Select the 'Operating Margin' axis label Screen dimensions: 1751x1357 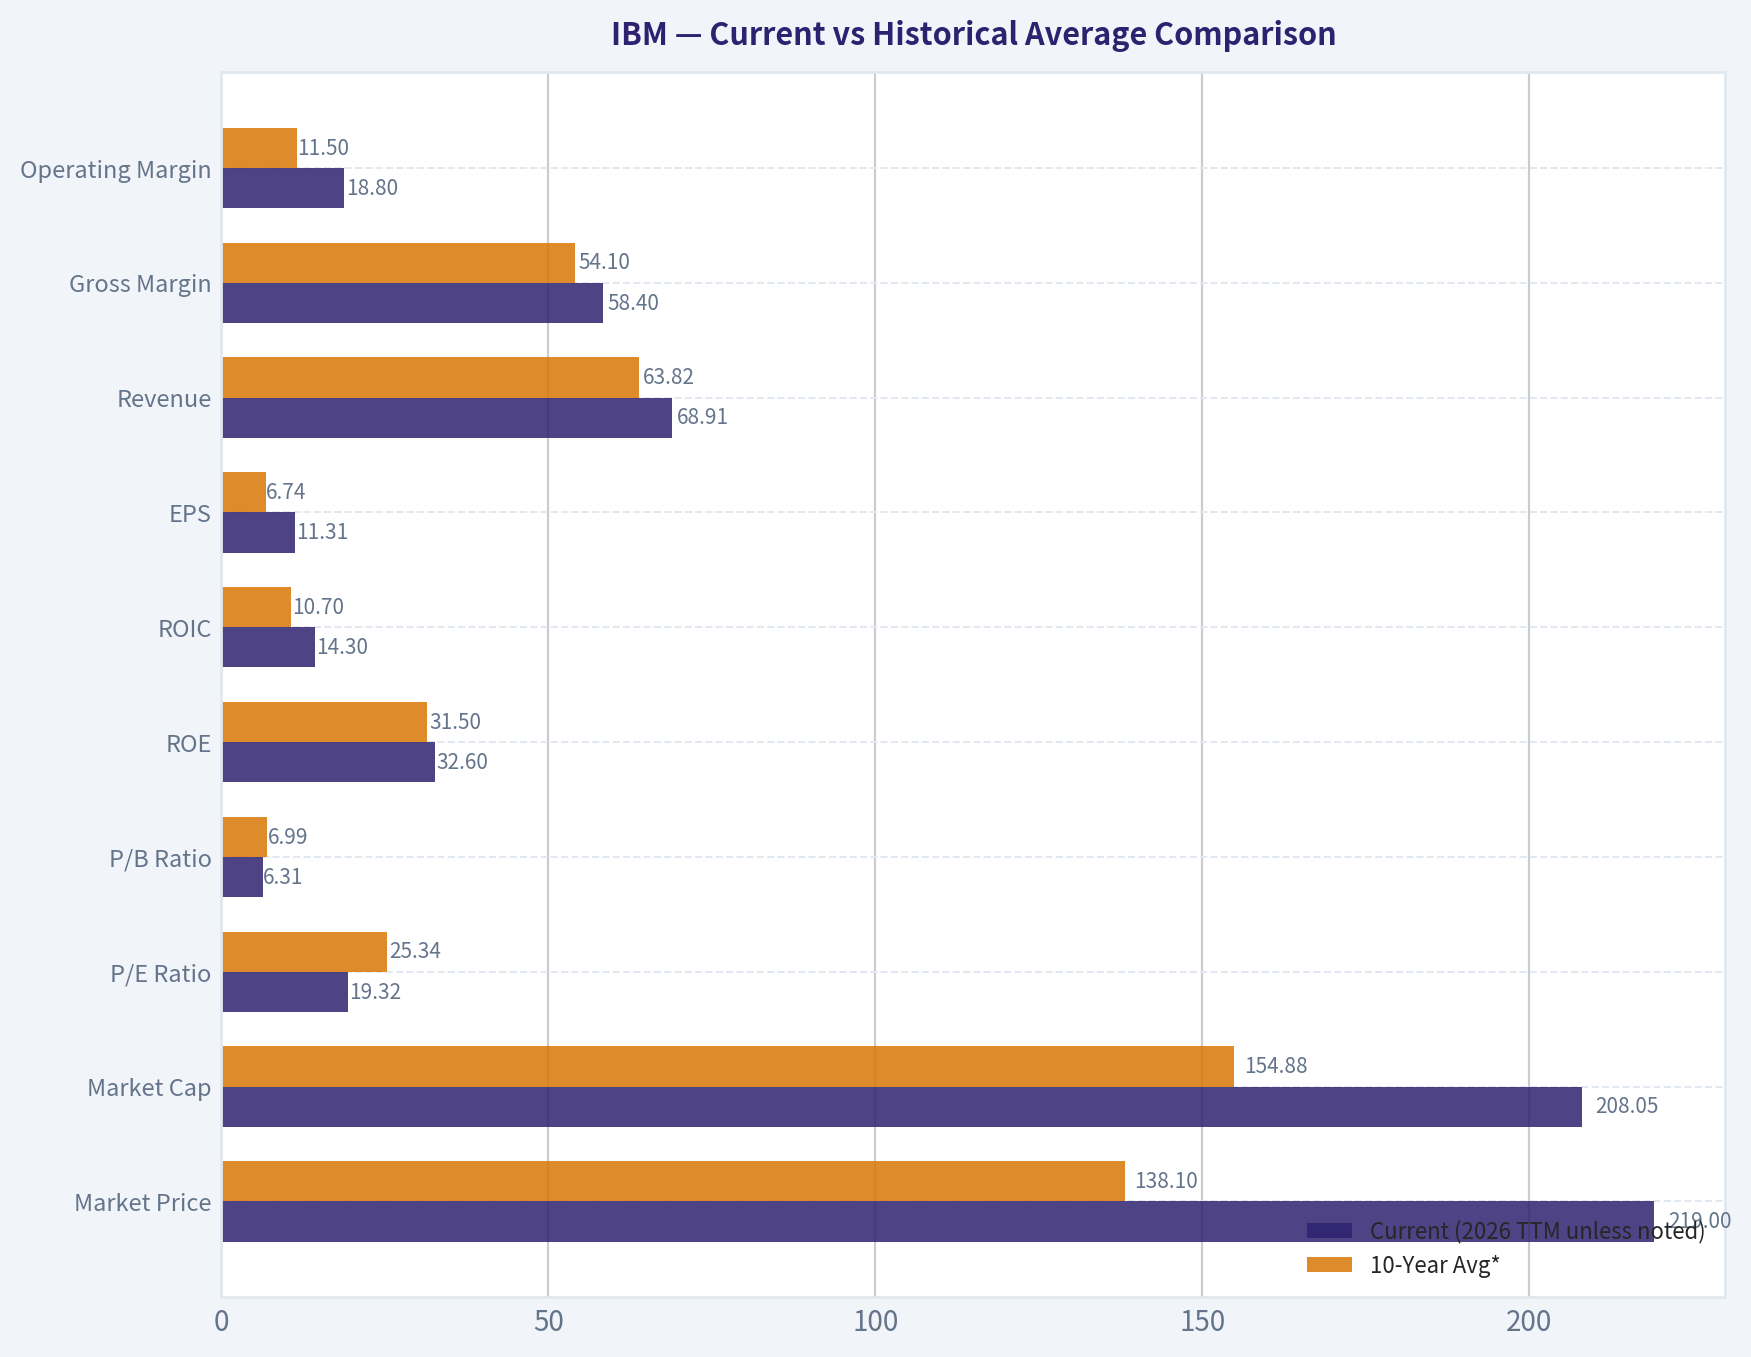tap(116, 169)
